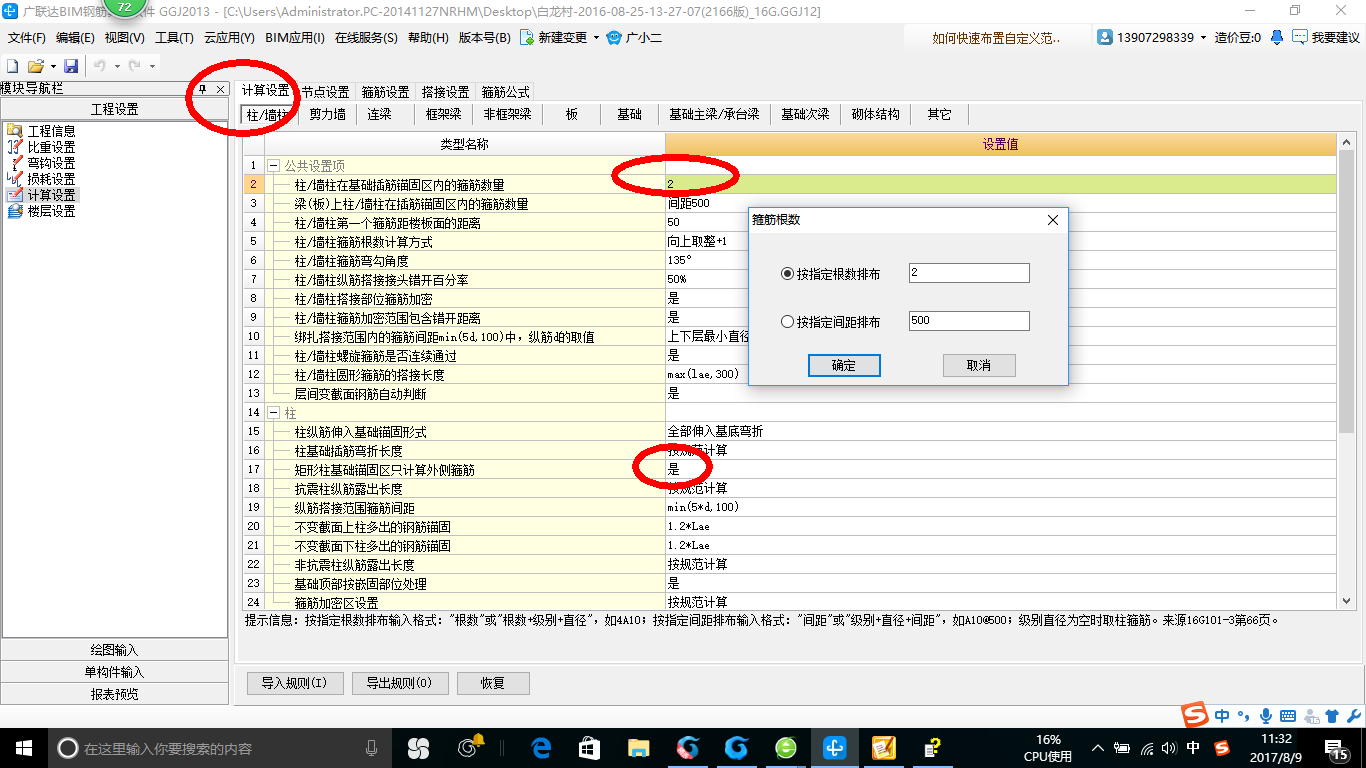The image size is (1366, 768).
Task: Open Windows Store from the taskbar
Action: (x=589, y=747)
